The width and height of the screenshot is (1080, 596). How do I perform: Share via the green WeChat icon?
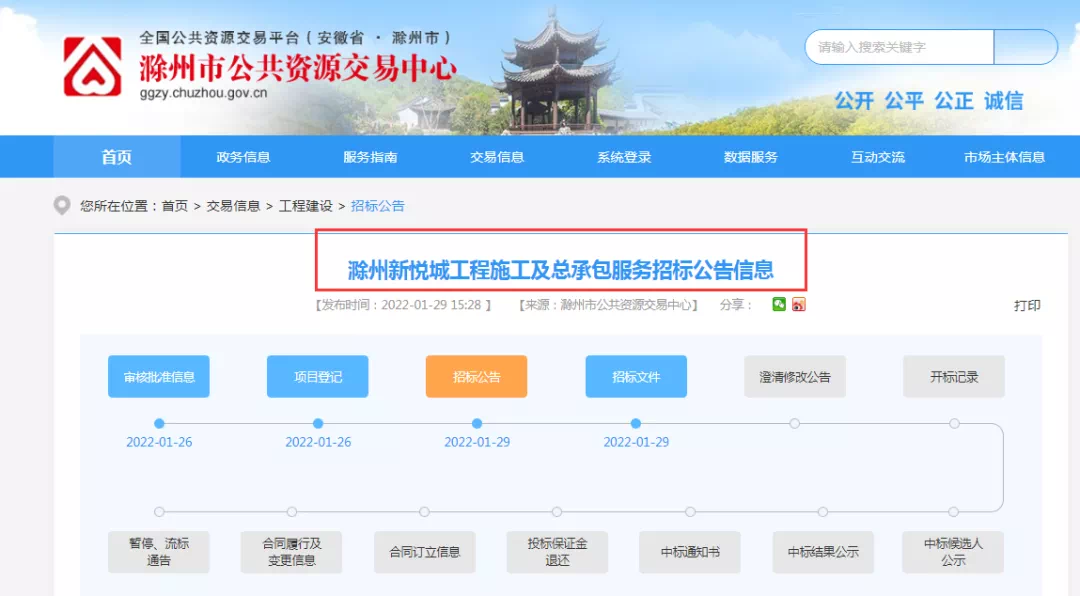779,304
